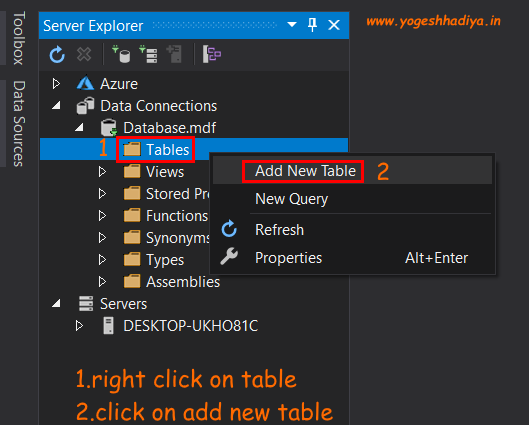This screenshot has width=529, height=425.
Task: Collapse the Servers node
Action: [x=56, y=304]
